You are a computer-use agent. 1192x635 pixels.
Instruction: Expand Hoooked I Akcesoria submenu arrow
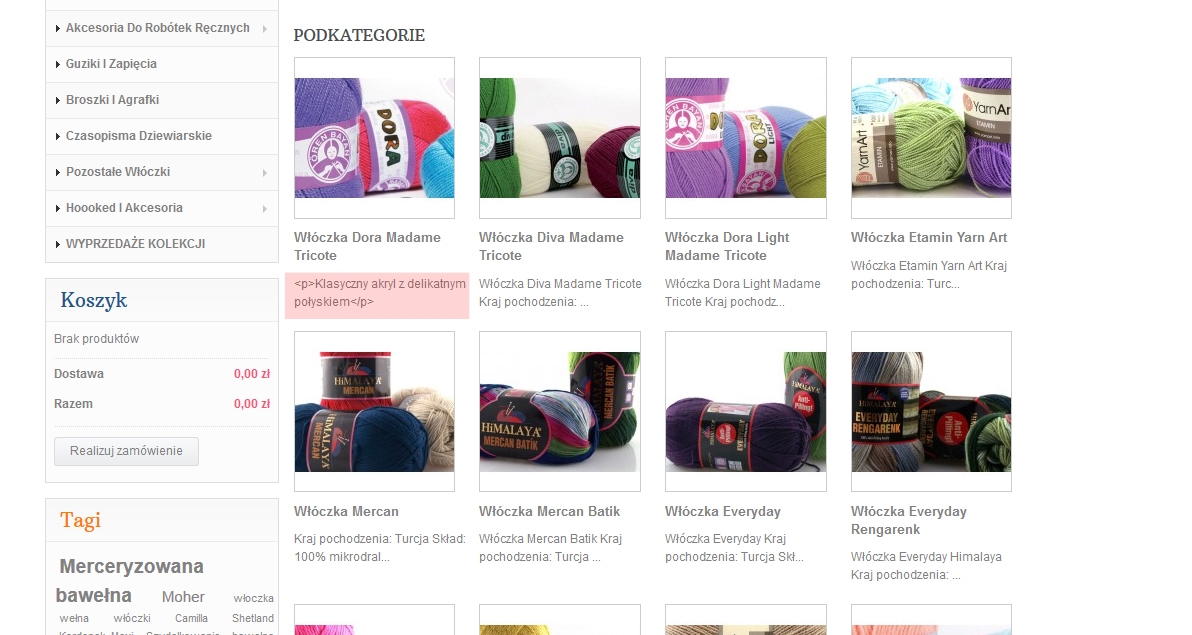click(x=265, y=208)
